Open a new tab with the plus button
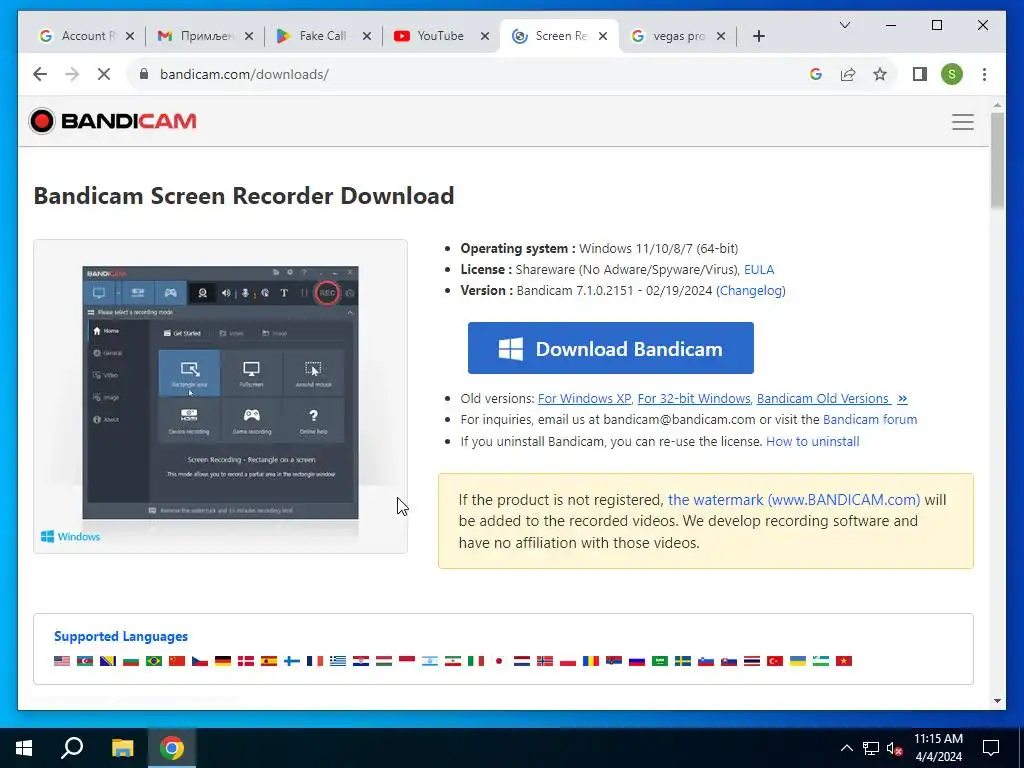Viewport: 1024px width, 768px height. (758, 36)
